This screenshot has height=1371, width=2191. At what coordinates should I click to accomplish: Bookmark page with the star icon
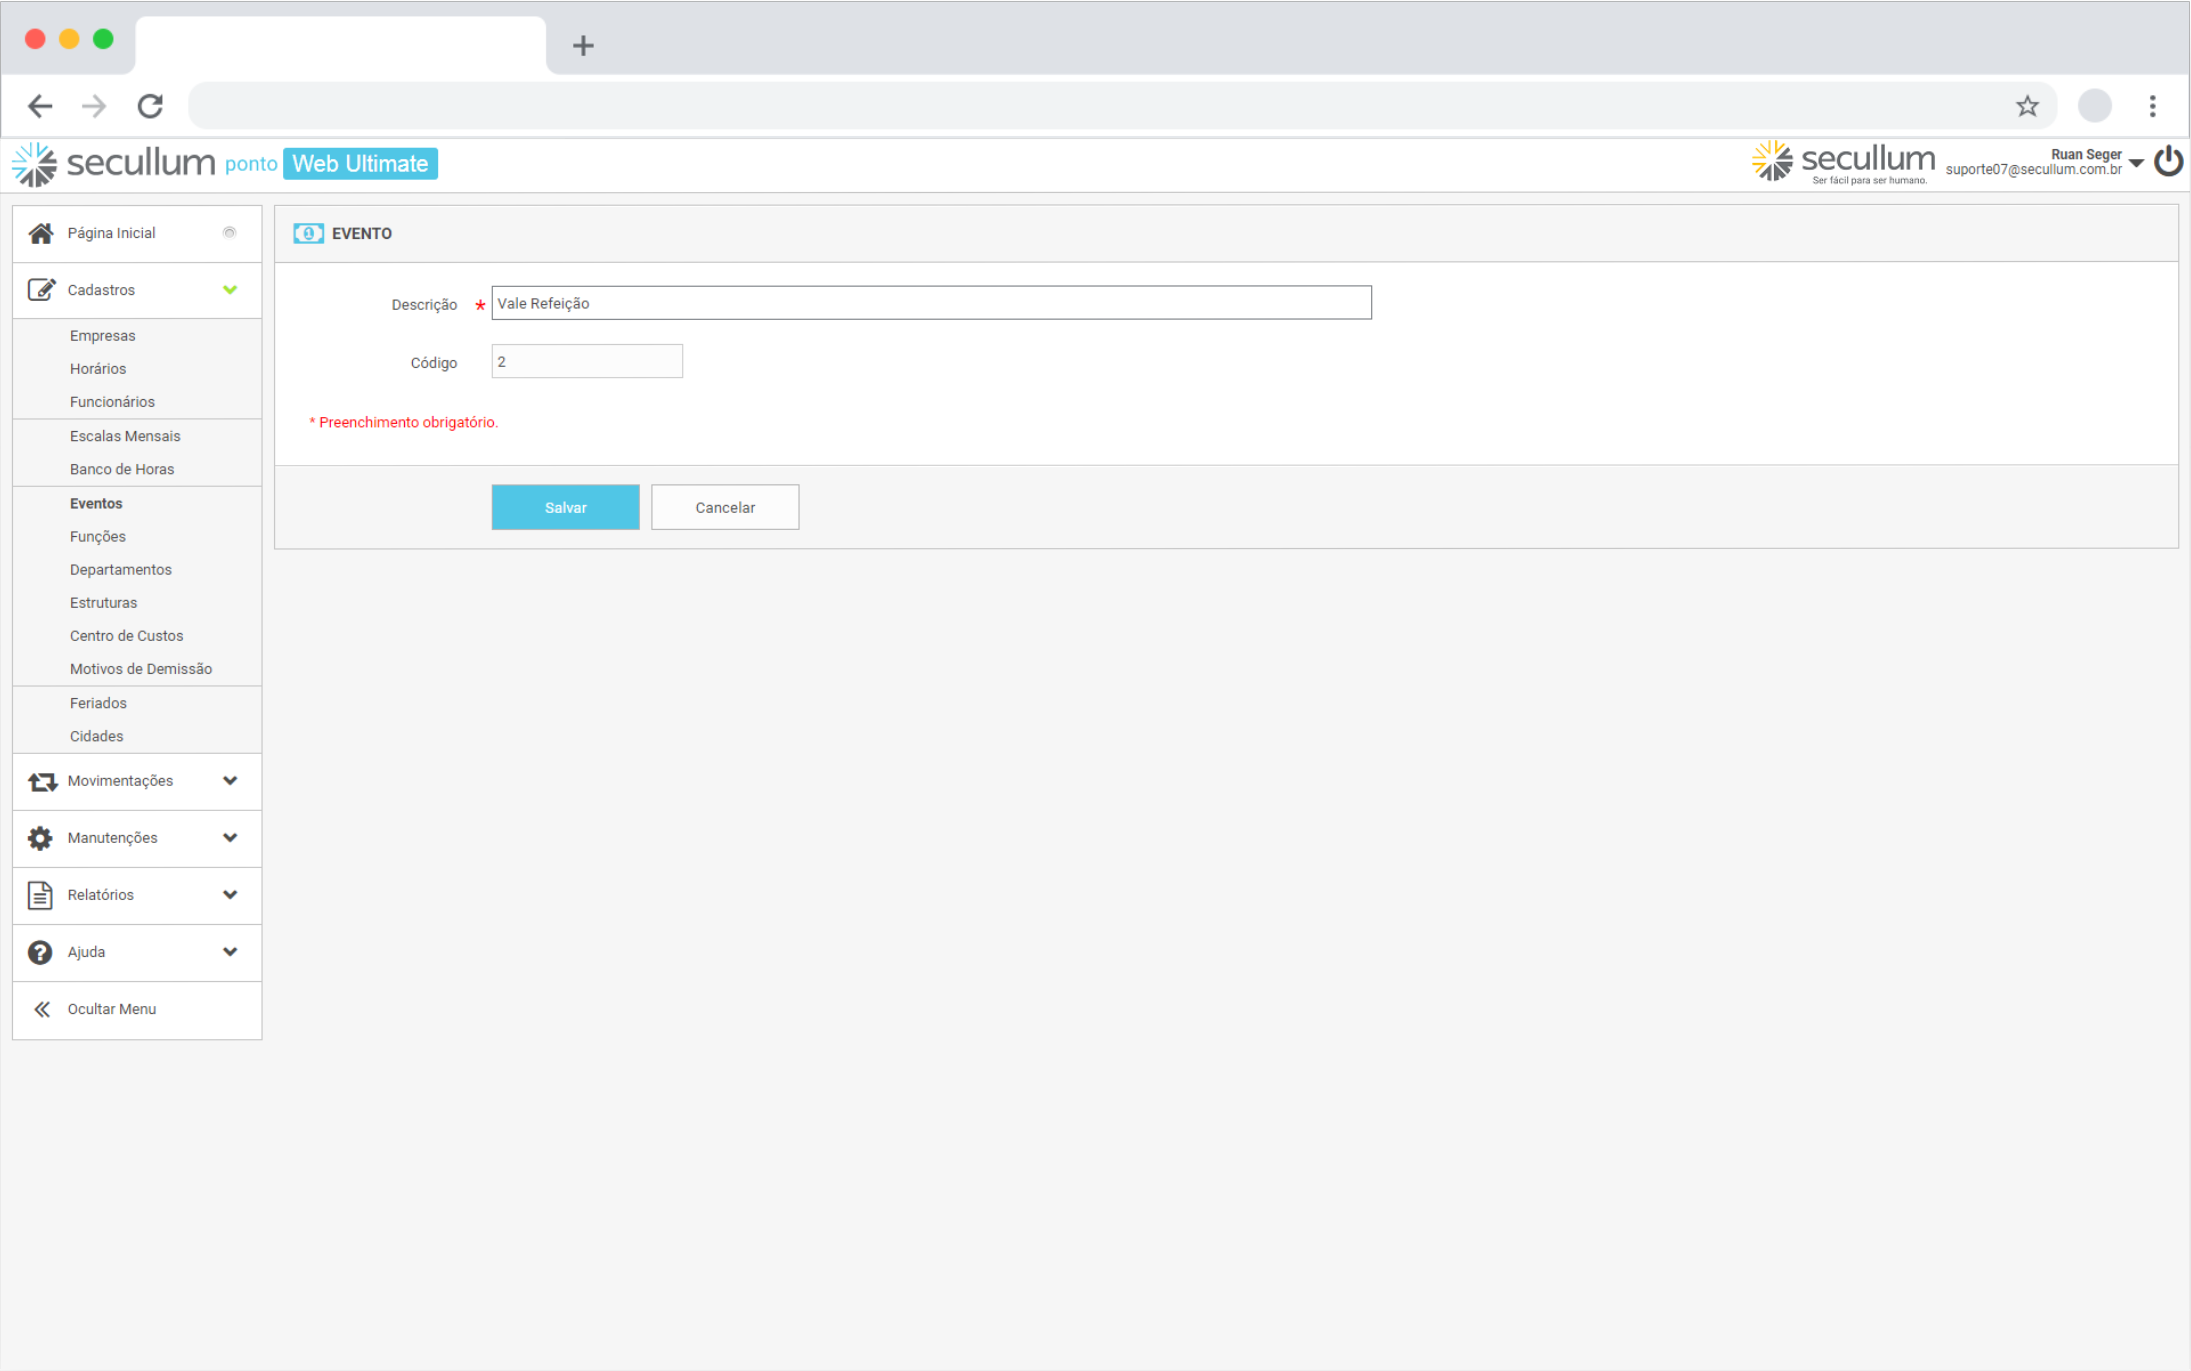[2027, 106]
